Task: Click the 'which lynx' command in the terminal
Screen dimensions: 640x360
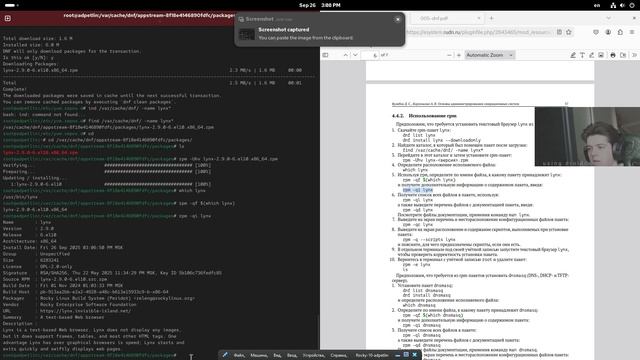Action: click(x=192, y=191)
